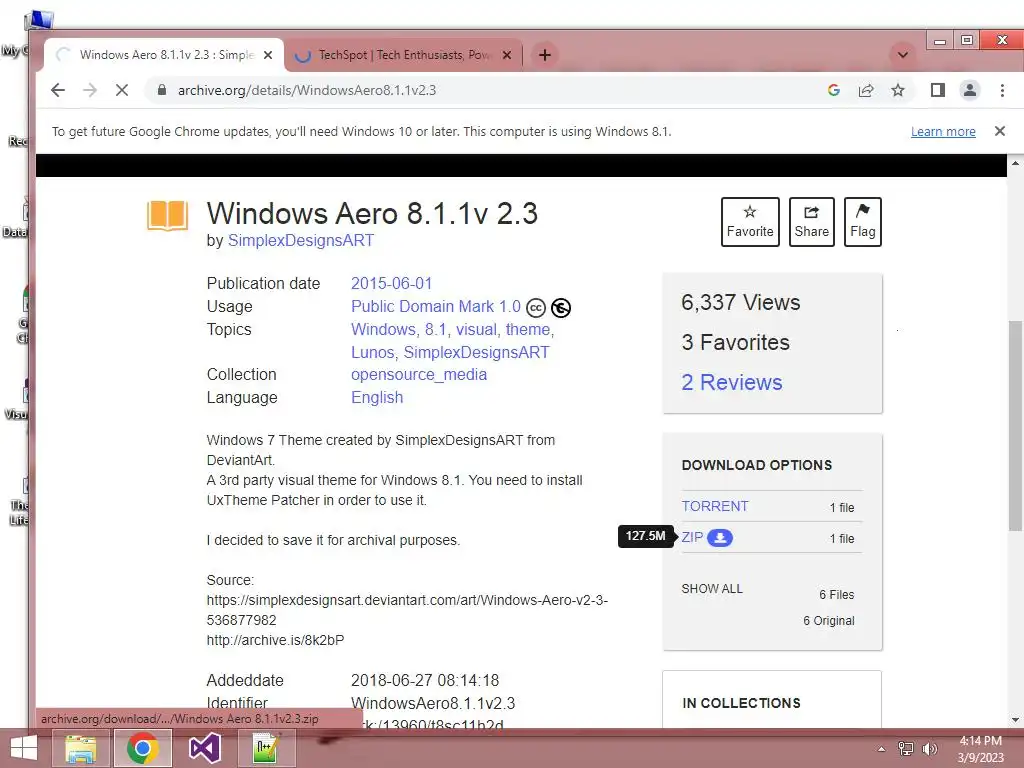Image resolution: width=1024 pixels, height=768 pixels.
Task: Close the Windows Aero 8.1.1v tab
Action: (x=268, y=56)
